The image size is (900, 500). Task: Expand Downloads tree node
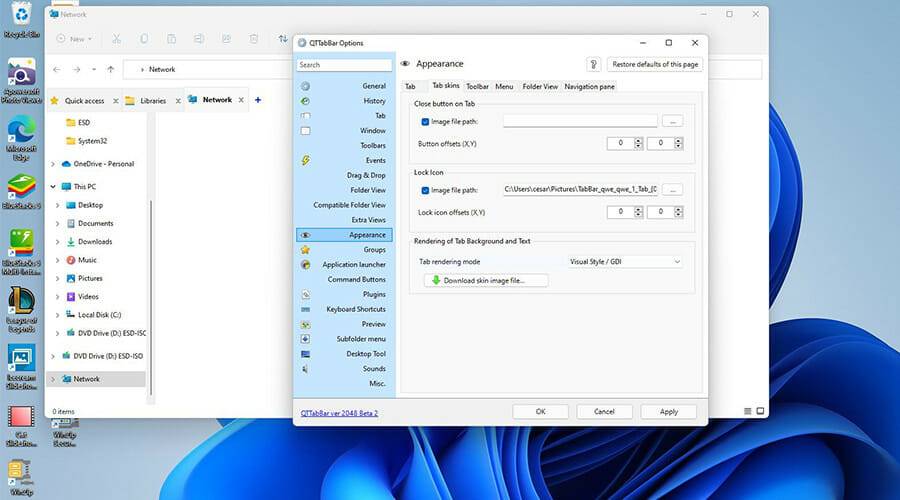57,242
